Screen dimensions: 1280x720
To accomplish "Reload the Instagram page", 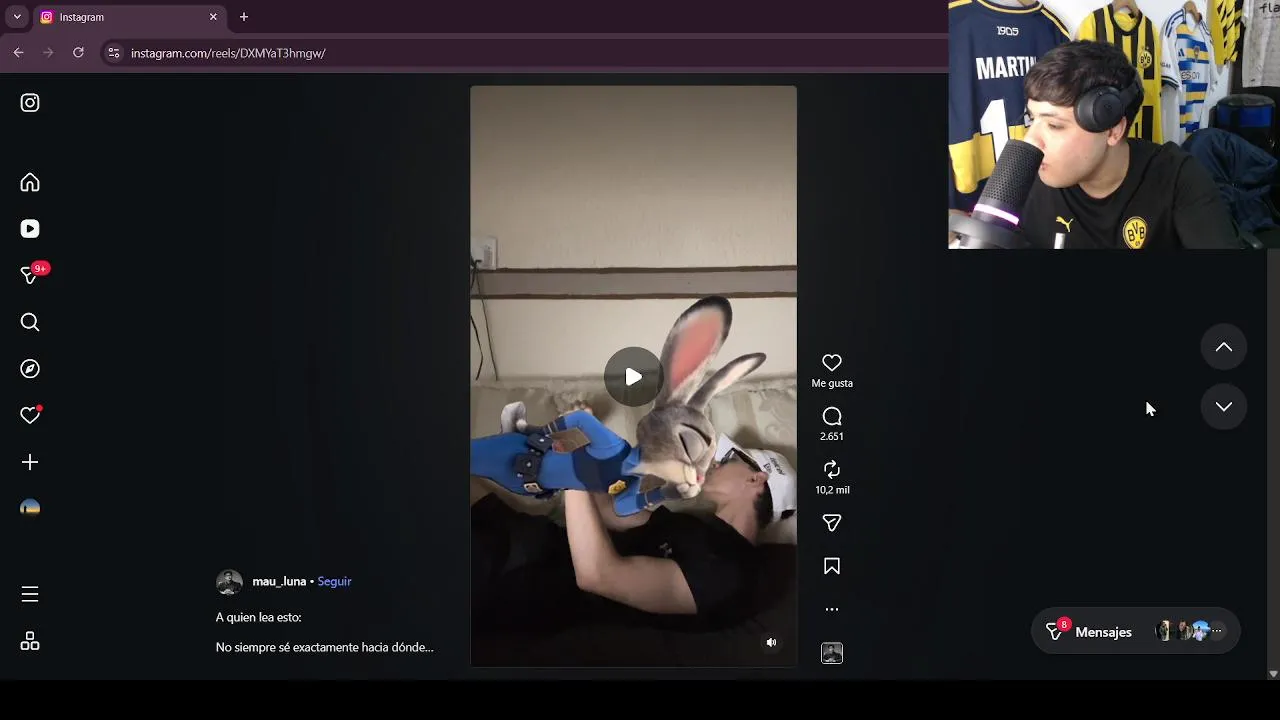I will [x=78, y=53].
